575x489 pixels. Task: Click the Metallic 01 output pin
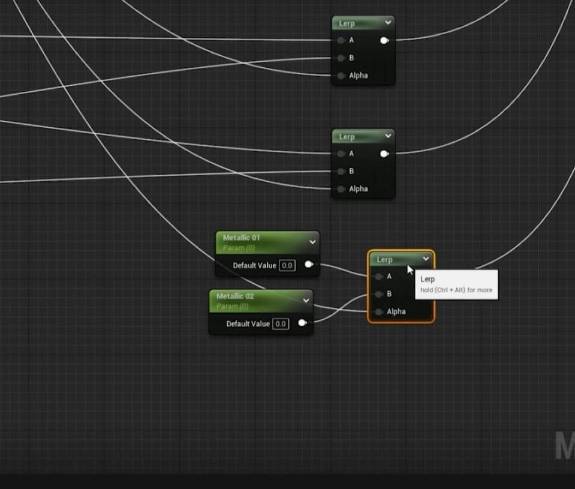pos(309,264)
